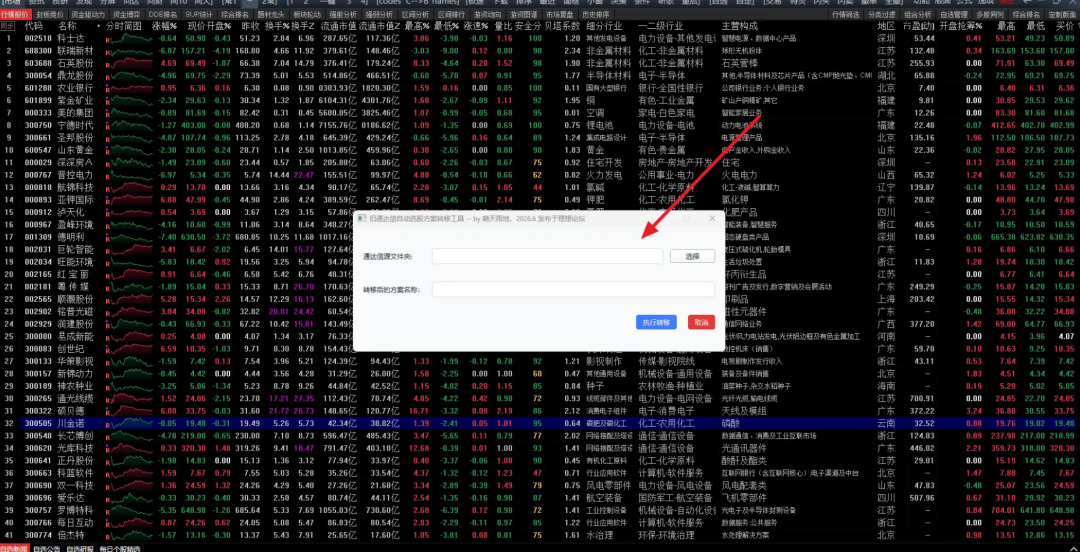This screenshot has width=1080, height=552.
Task: Open the 市场复盘 tab
Action: click(x=559, y=14)
